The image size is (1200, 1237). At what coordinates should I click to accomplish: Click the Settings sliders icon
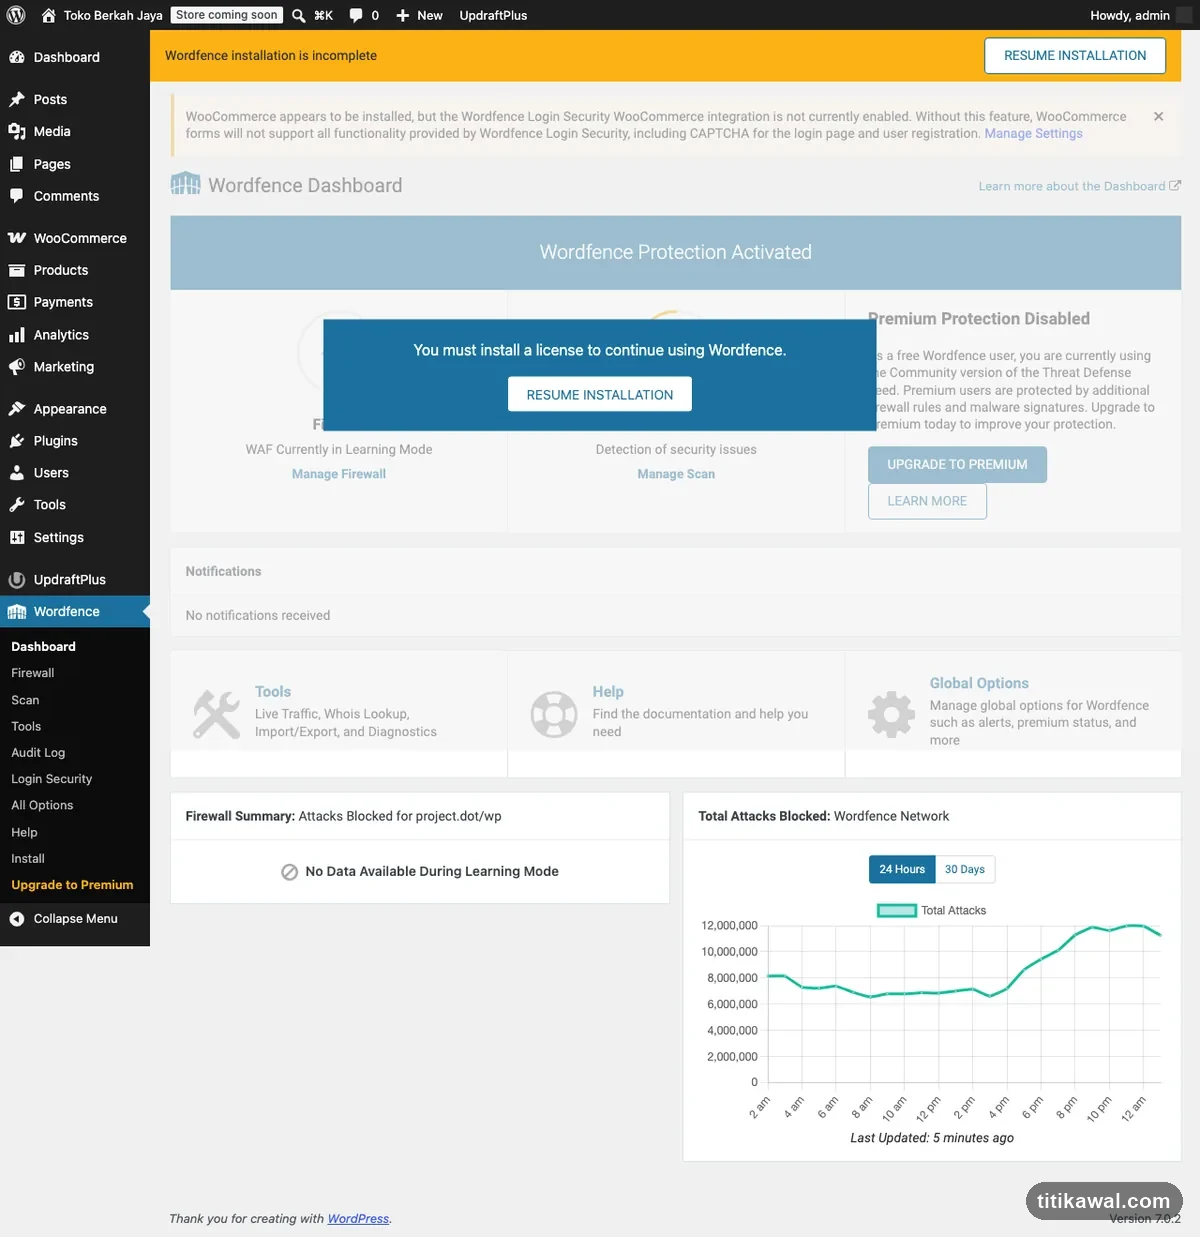click(17, 537)
